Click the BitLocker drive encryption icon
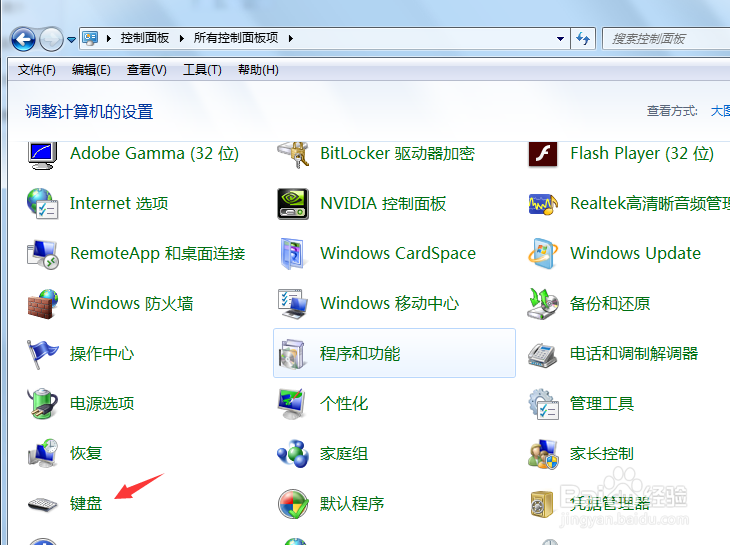This screenshot has height=545, width=730. [293, 155]
